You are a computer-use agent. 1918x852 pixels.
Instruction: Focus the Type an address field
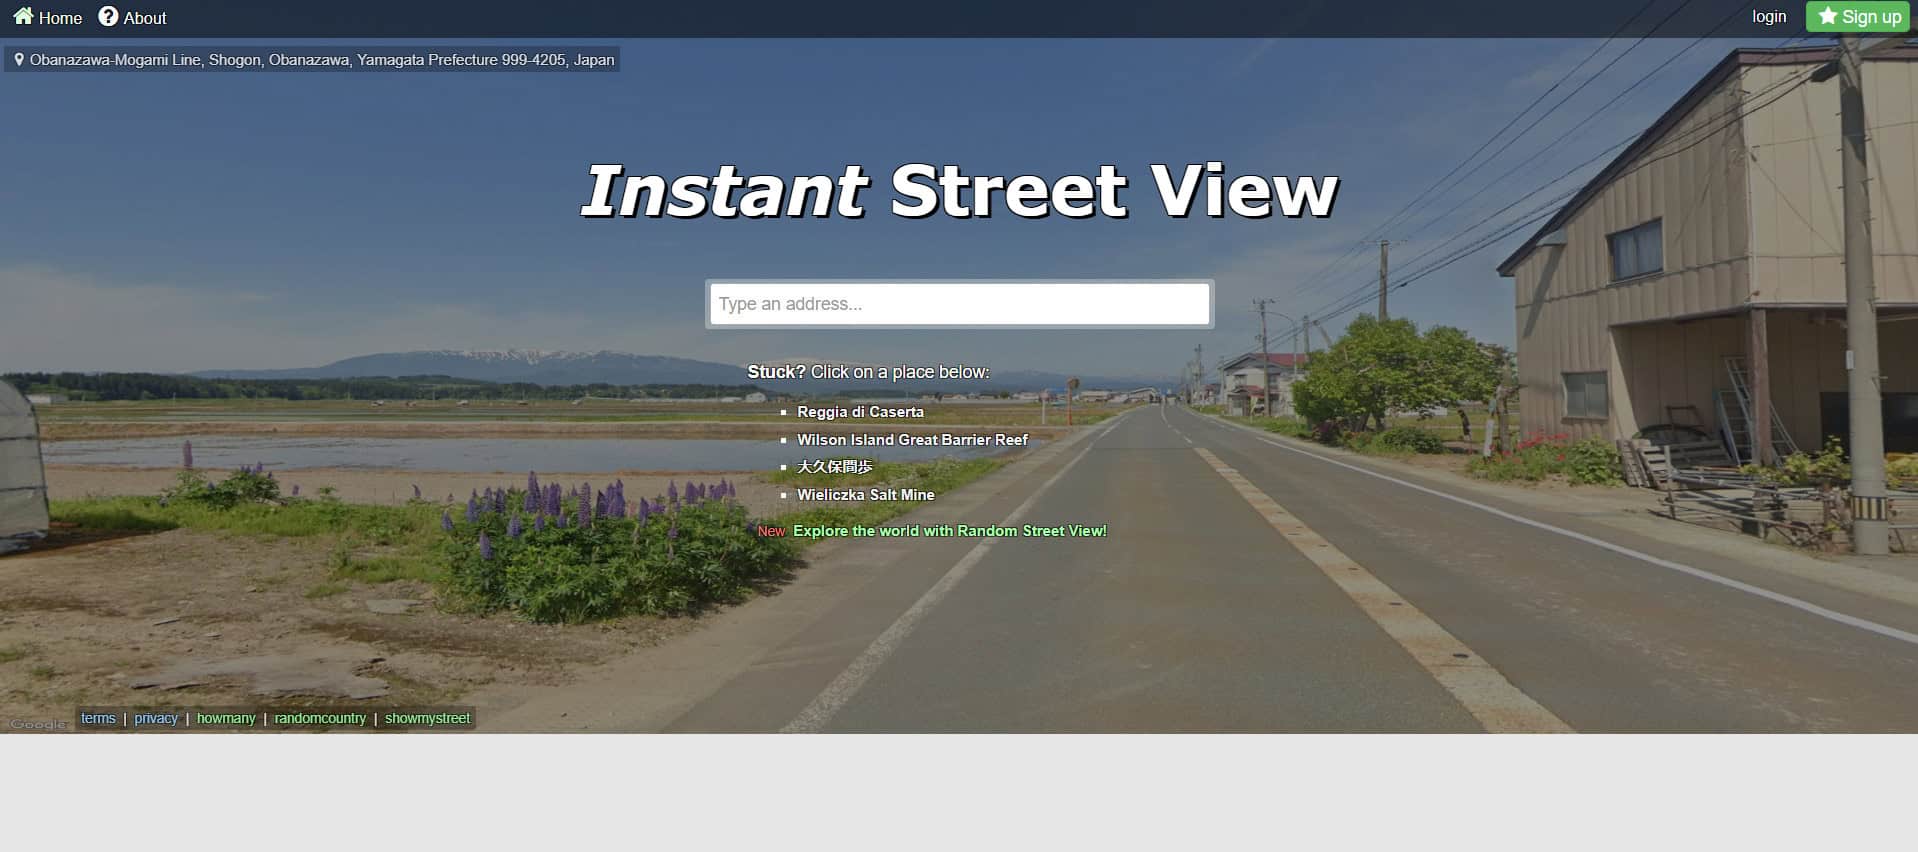tap(959, 304)
